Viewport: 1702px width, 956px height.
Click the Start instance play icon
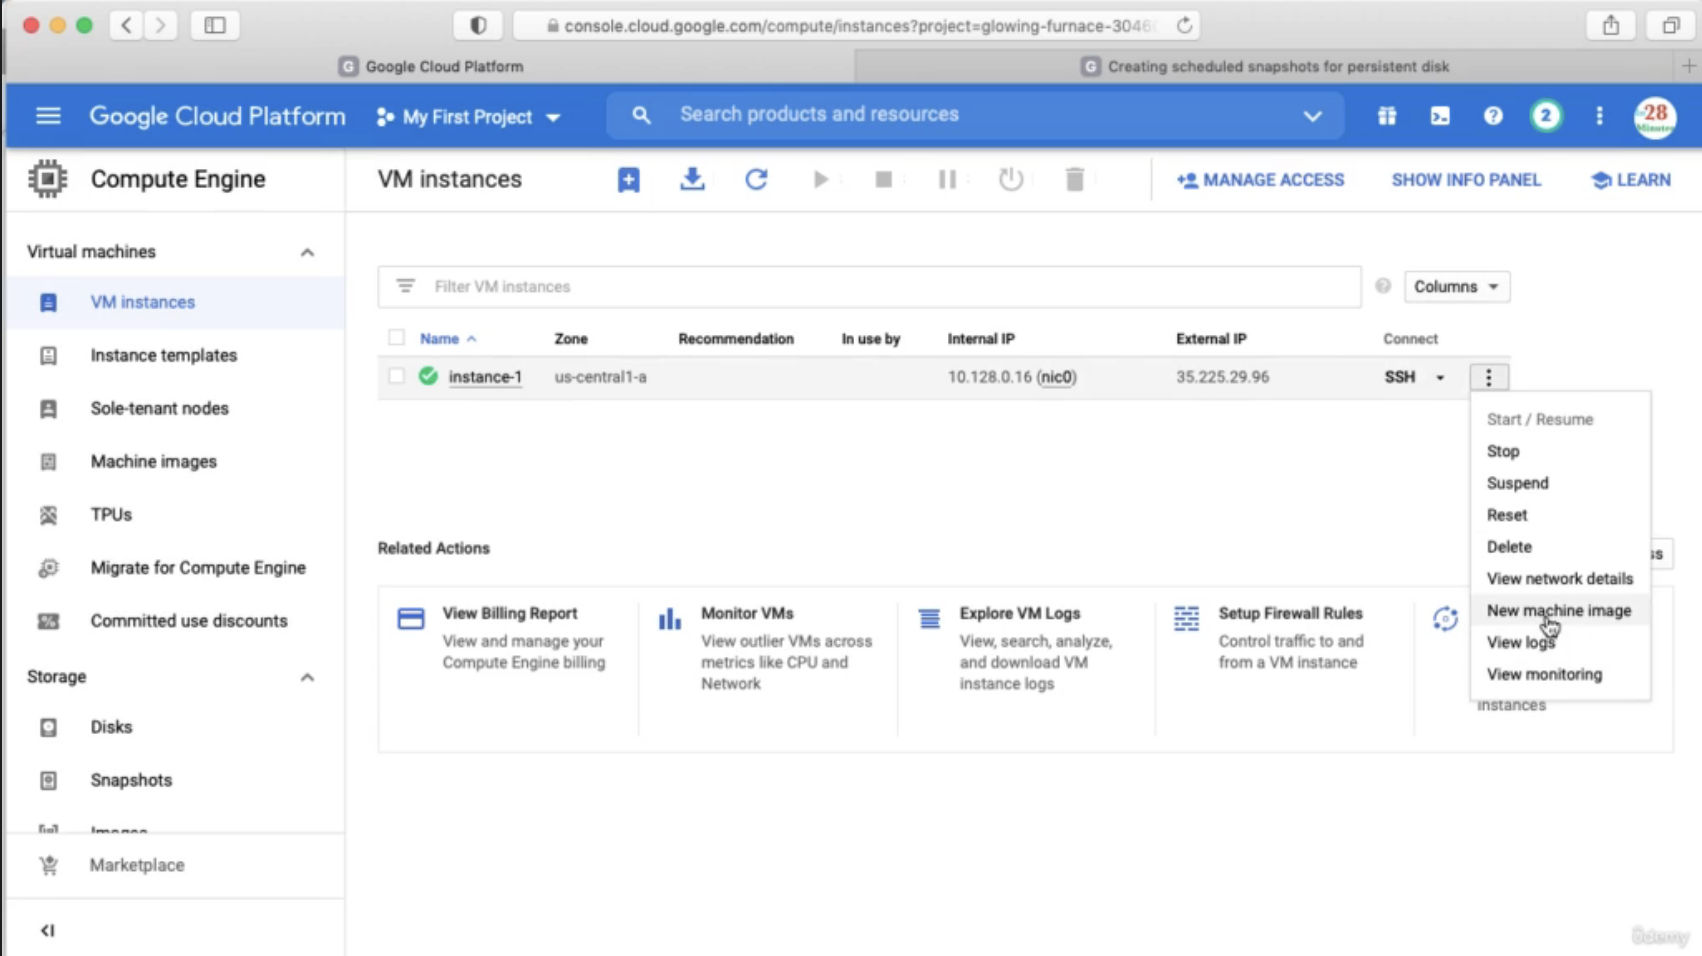pyautogui.click(x=820, y=180)
